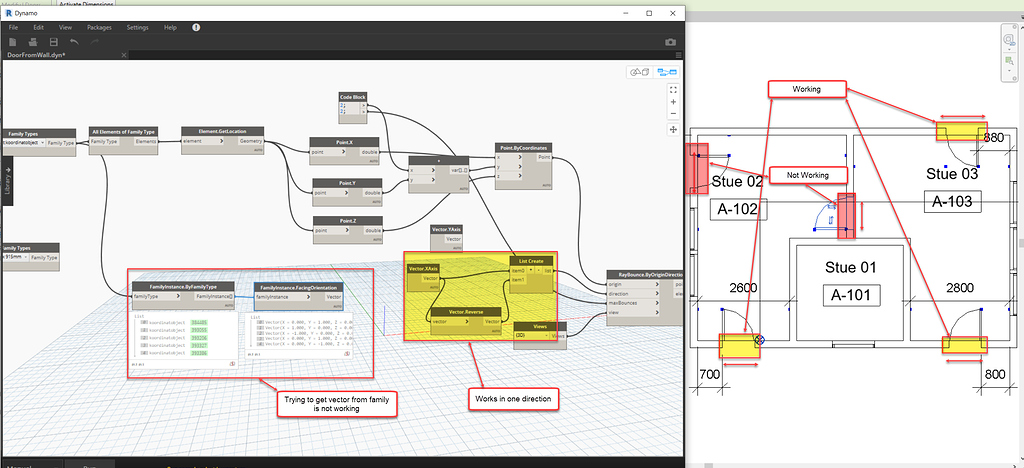Click the Save icon in toolbar
Image resolution: width=1024 pixels, height=468 pixels.
(53, 42)
